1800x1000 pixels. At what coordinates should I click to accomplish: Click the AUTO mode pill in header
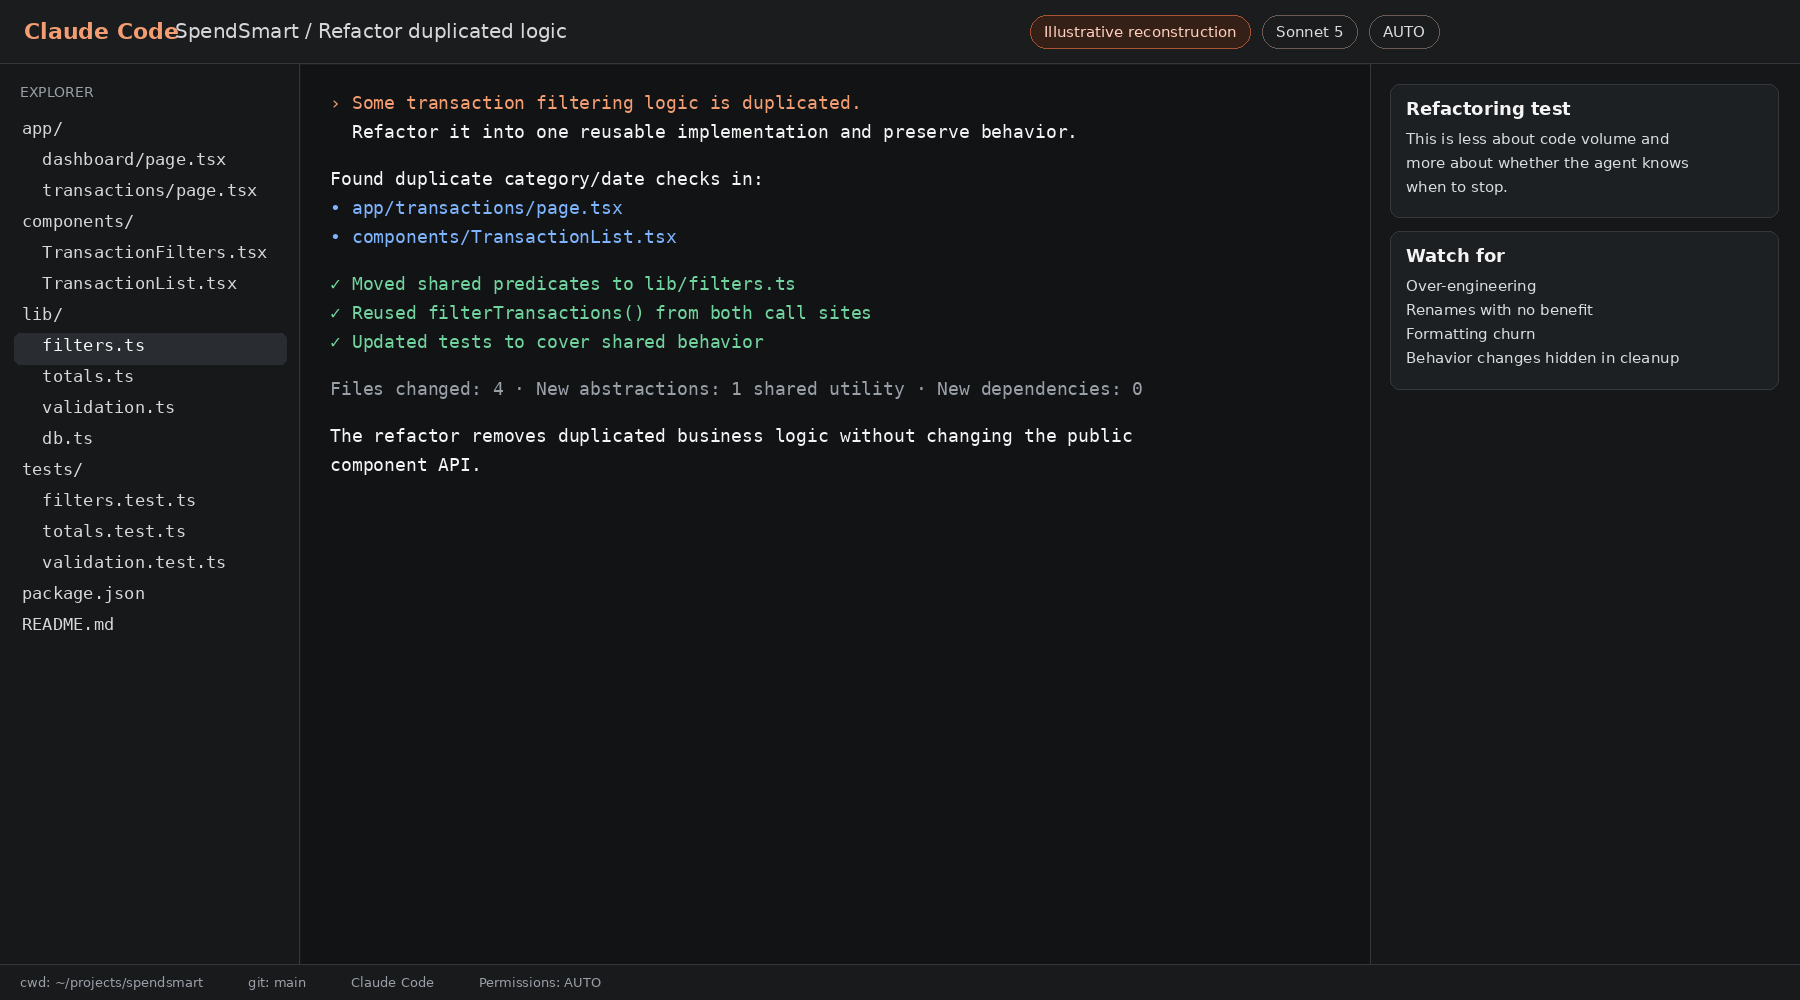[1403, 32]
